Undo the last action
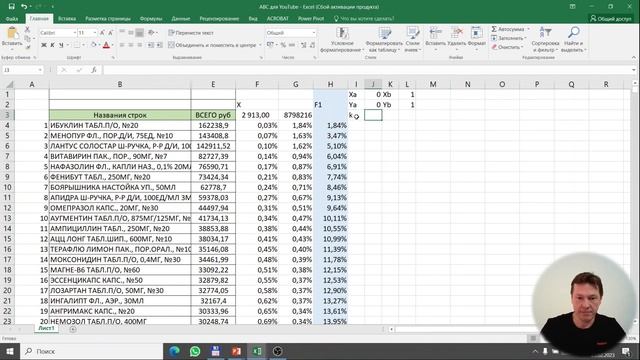Image resolution: width=640 pixels, height=360 pixels. pyautogui.click(x=24, y=7)
